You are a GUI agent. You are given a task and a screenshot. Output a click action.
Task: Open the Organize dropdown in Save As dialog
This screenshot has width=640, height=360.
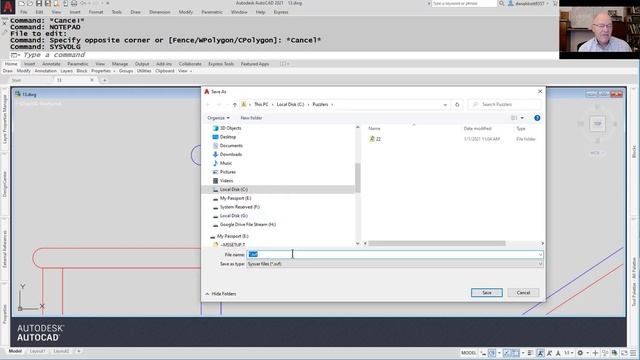[x=218, y=118]
